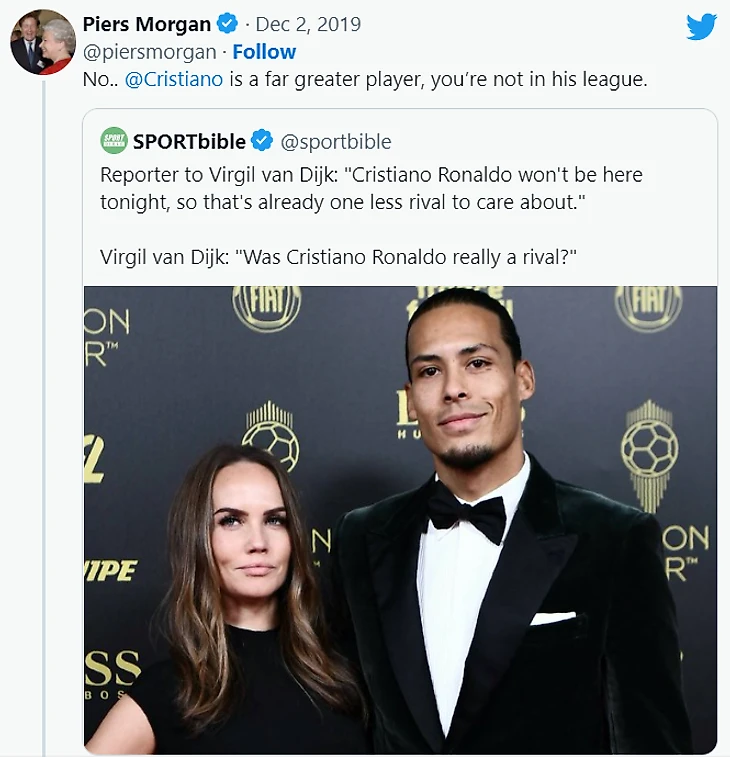
Task: Click the verified badge next to Piers Morgan
Action: (227, 24)
